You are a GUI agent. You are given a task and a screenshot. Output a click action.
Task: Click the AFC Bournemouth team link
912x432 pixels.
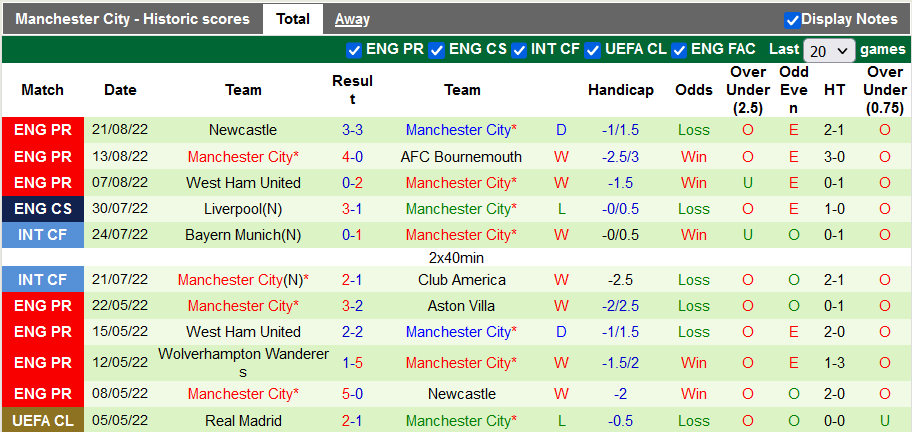[x=461, y=157]
